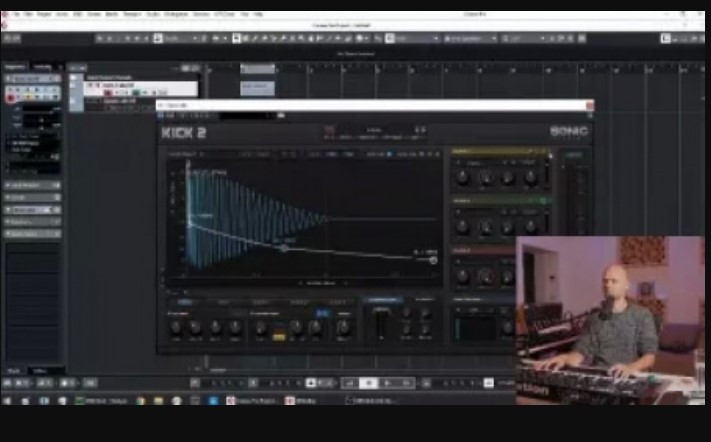The width and height of the screenshot is (711, 442).
Task: Click the Kick 2 logo in the plugin header
Action: (x=184, y=133)
